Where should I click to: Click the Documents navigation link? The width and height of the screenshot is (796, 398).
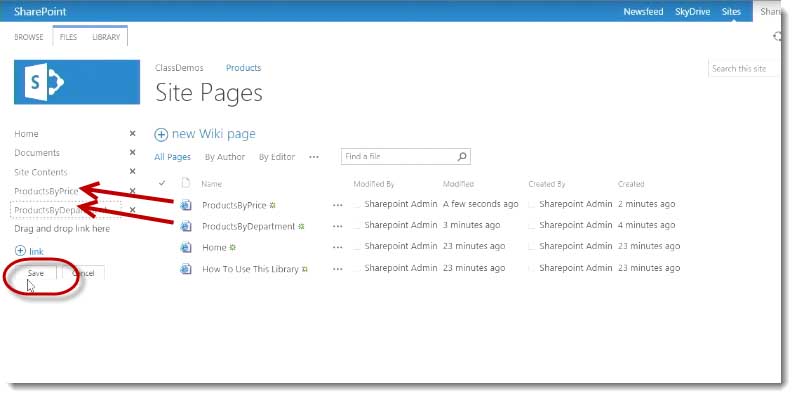[37, 152]
